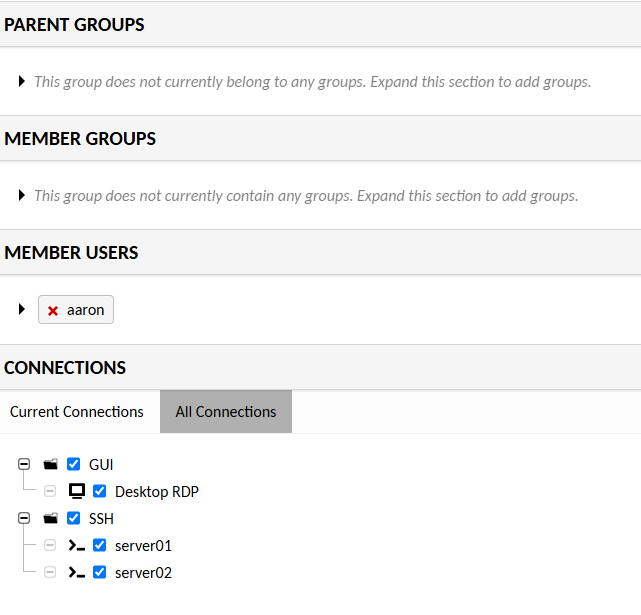Click the server01 terminal icon
The height and width of the screenshot is (615, 641).
click(77, 546)
